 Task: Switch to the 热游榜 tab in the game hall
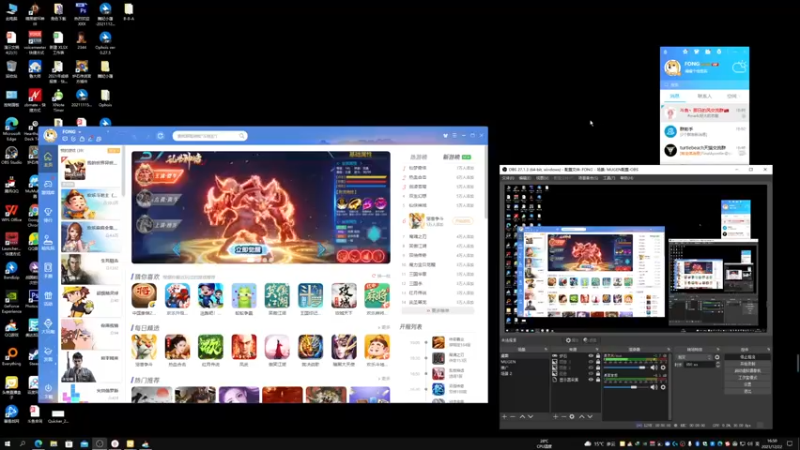418,157
